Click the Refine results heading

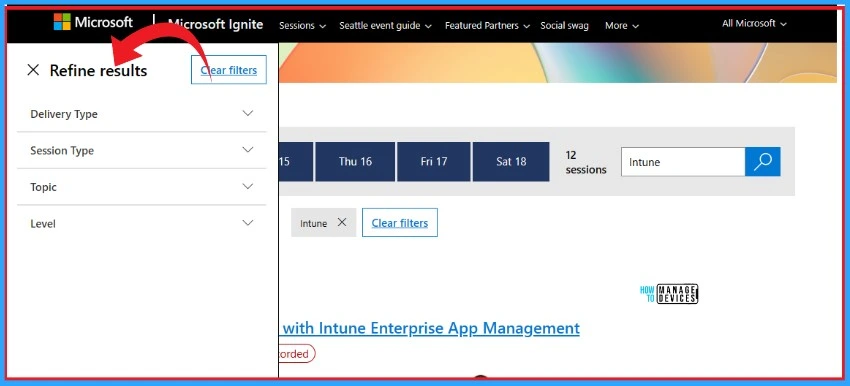click(98, 70)
